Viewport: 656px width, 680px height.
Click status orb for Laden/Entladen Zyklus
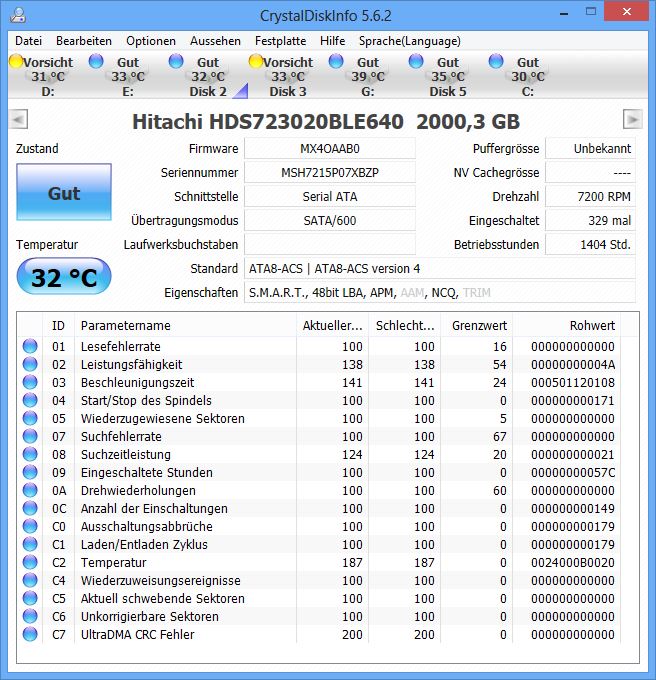click(30, 544)
